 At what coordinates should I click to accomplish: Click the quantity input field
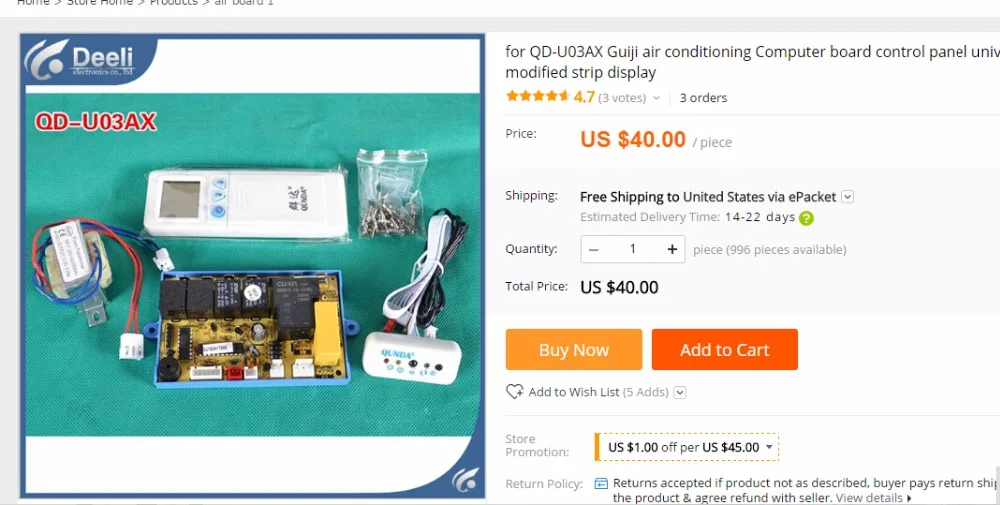pos(633,249)
